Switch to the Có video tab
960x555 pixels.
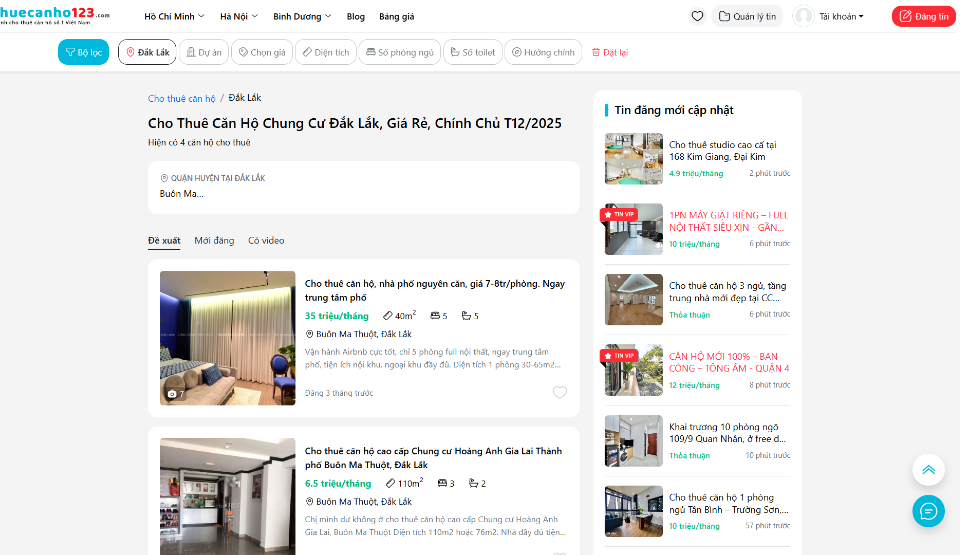click(266, 241)
